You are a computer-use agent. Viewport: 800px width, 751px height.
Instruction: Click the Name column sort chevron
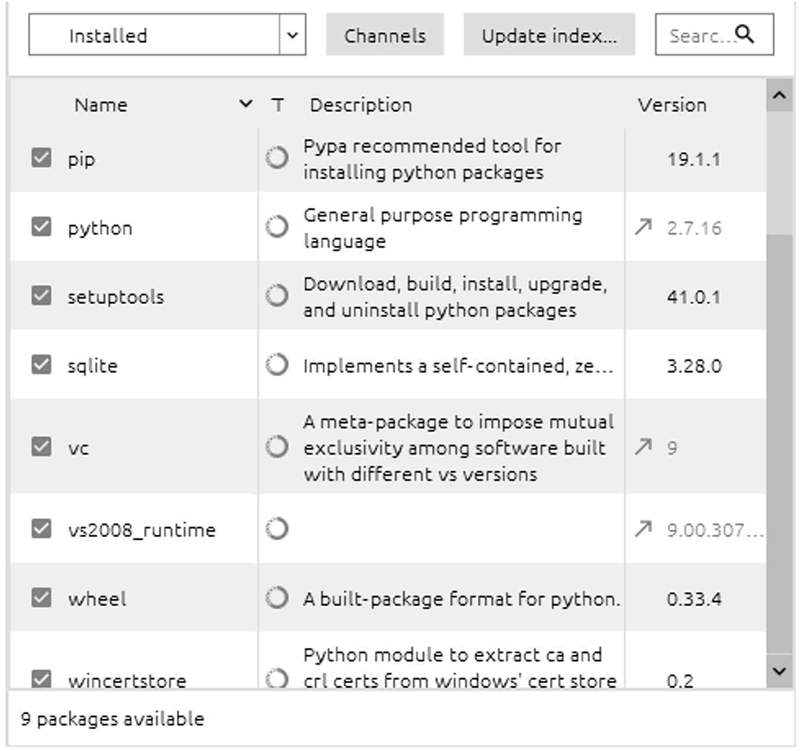(x=246, y=104)
